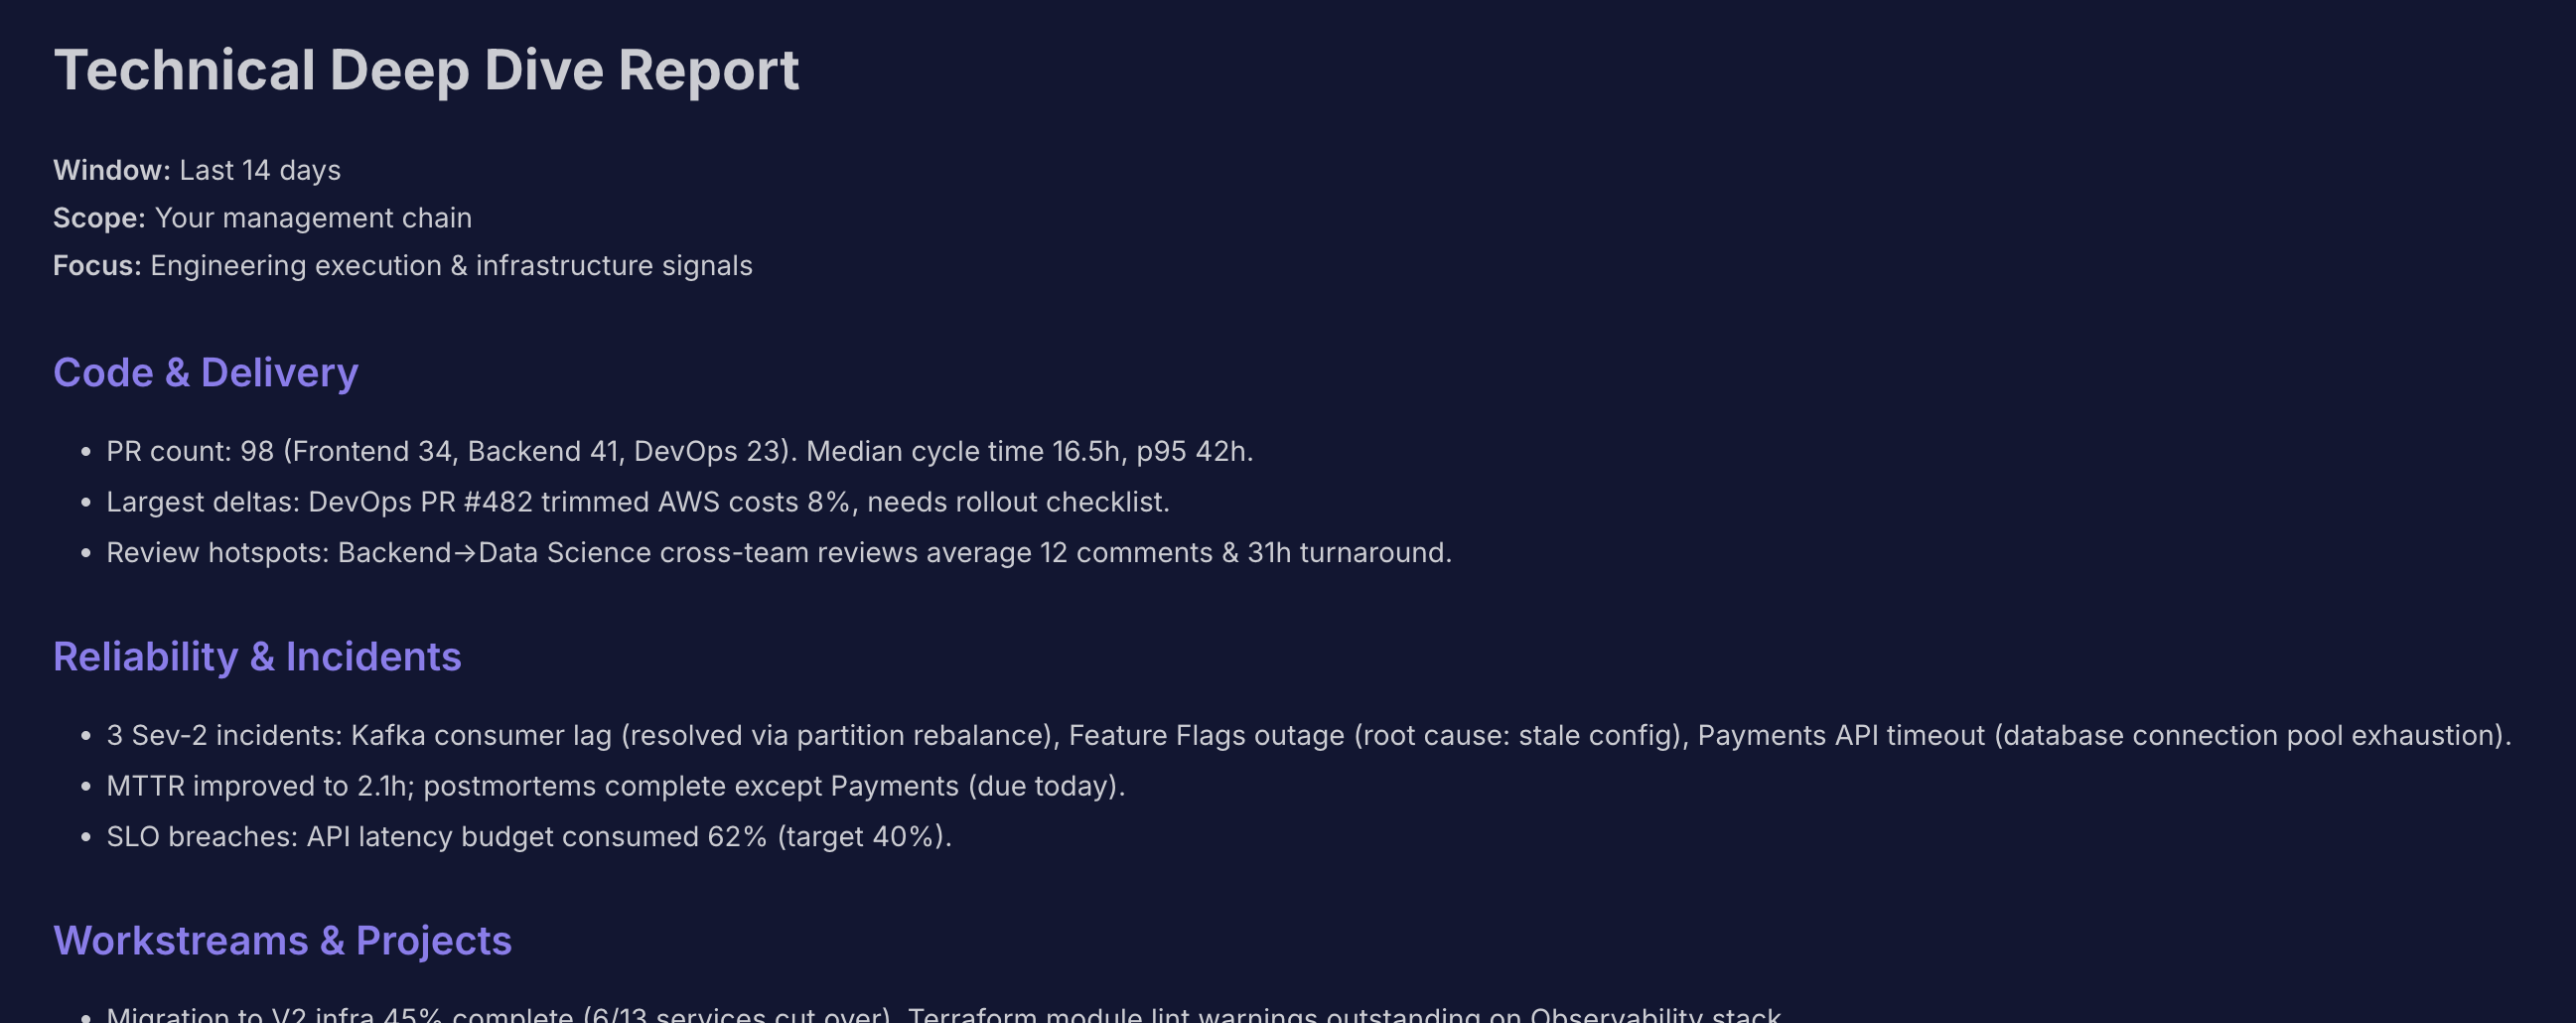Select the Reliability & Incidents heading

(257, 656)
